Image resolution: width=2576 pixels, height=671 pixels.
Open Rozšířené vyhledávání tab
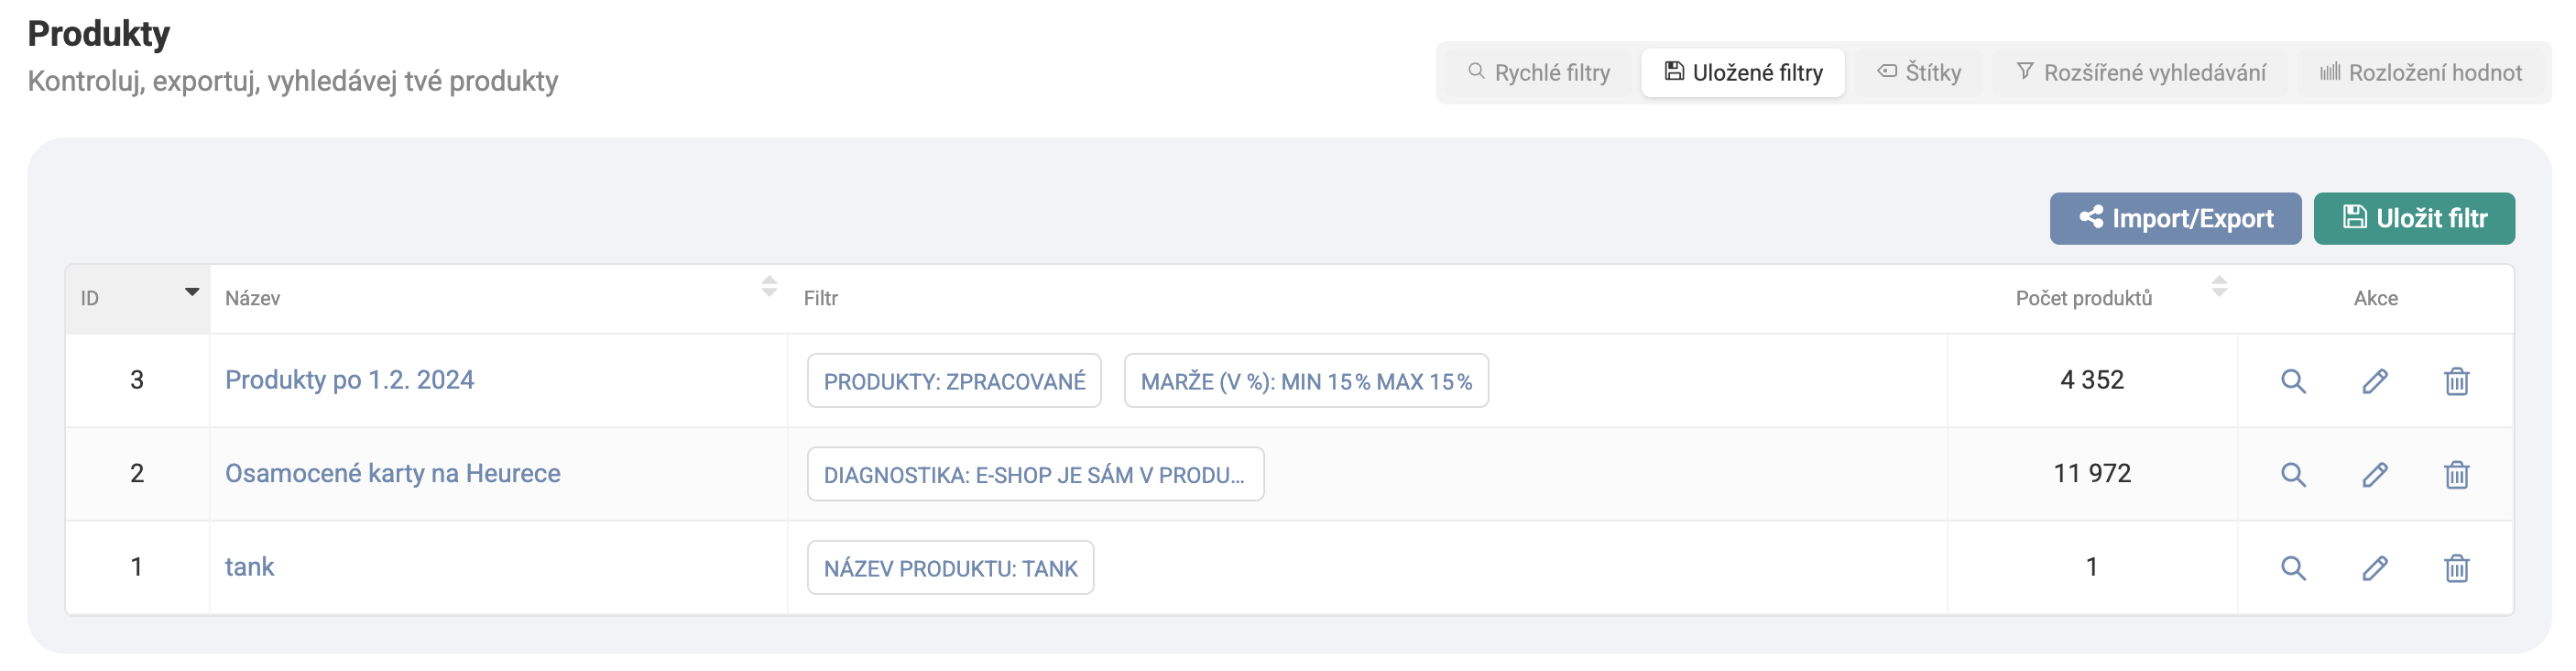tap(2140, 73)
